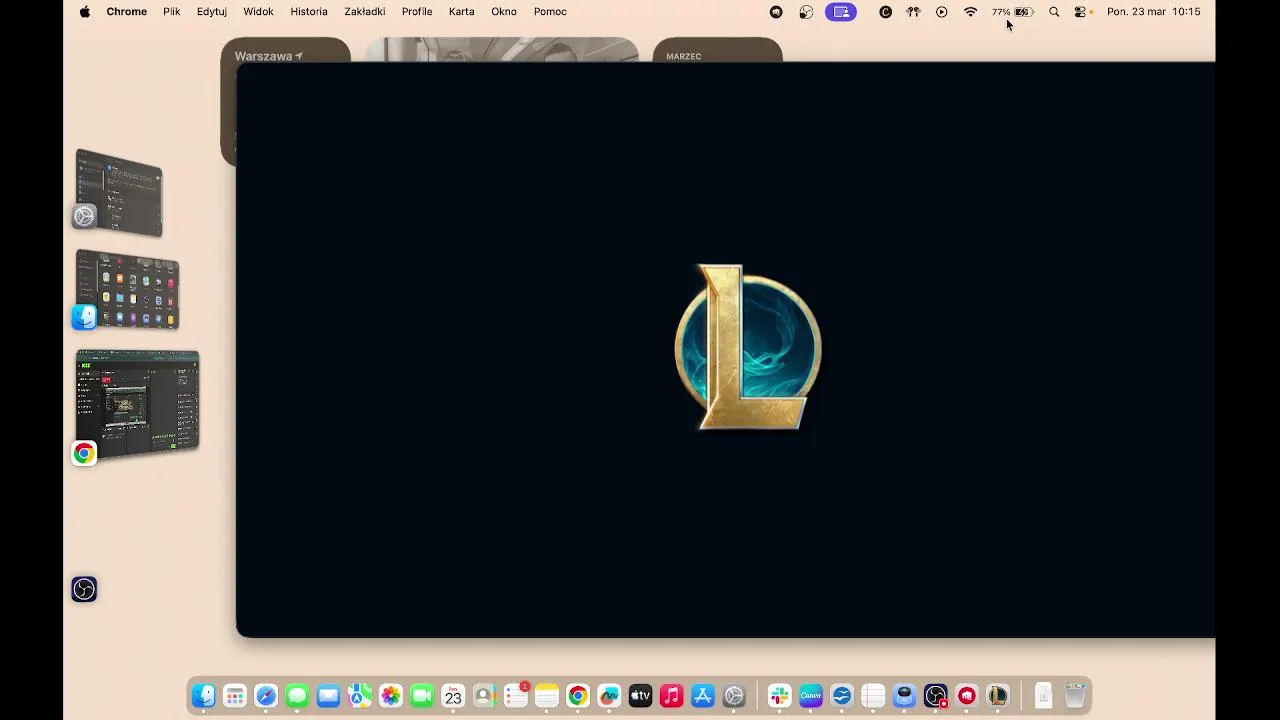Open Music app in the Dock
The width and height of the screenshot is (1280, 720).
click(x=672, y=696)
